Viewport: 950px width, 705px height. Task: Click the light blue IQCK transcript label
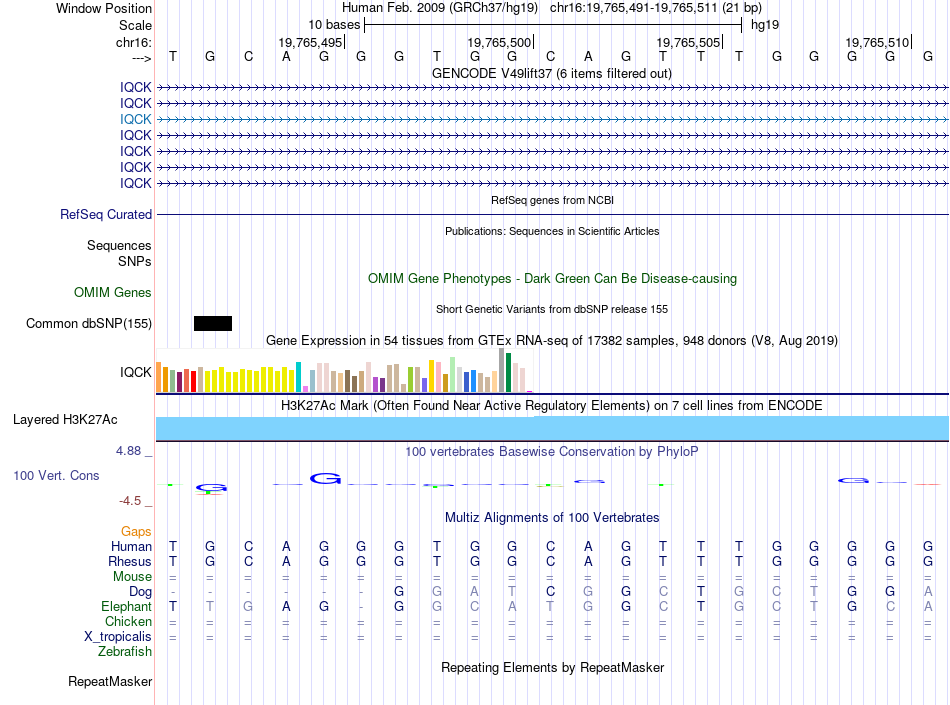tap(135, 119)
